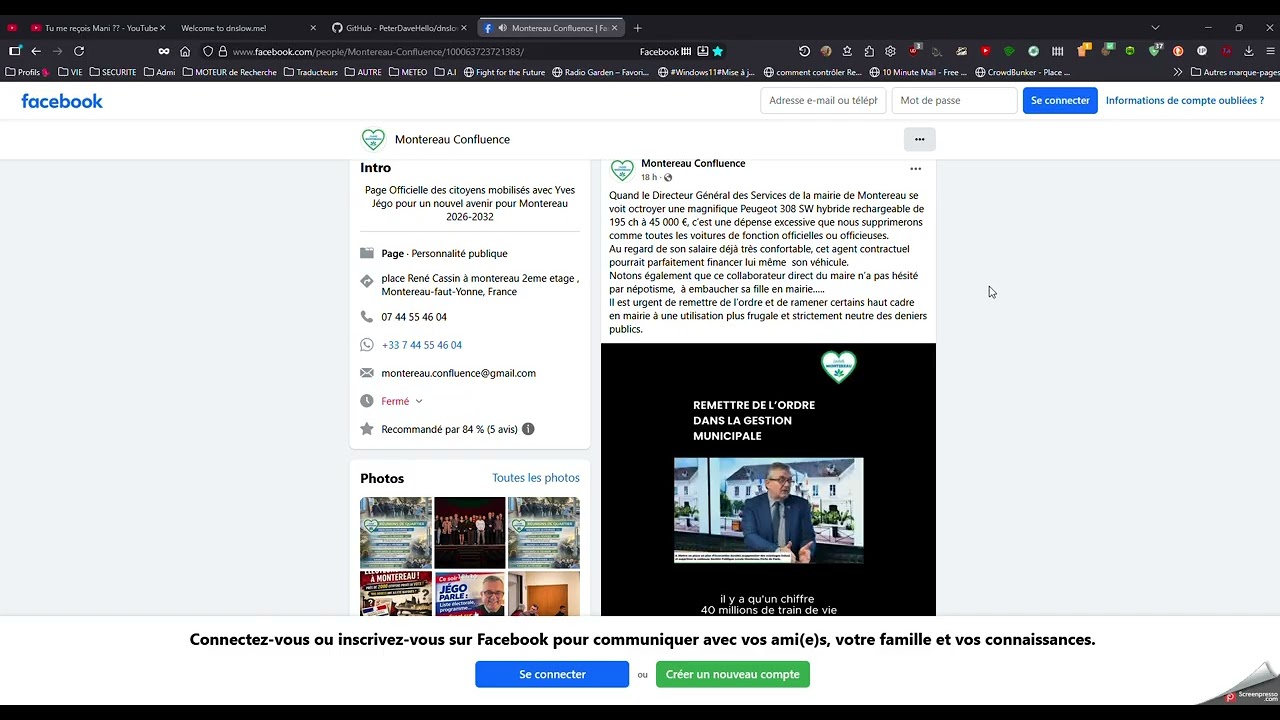Click the Facebook logo

pyautogui.click(x=62, y=101)
